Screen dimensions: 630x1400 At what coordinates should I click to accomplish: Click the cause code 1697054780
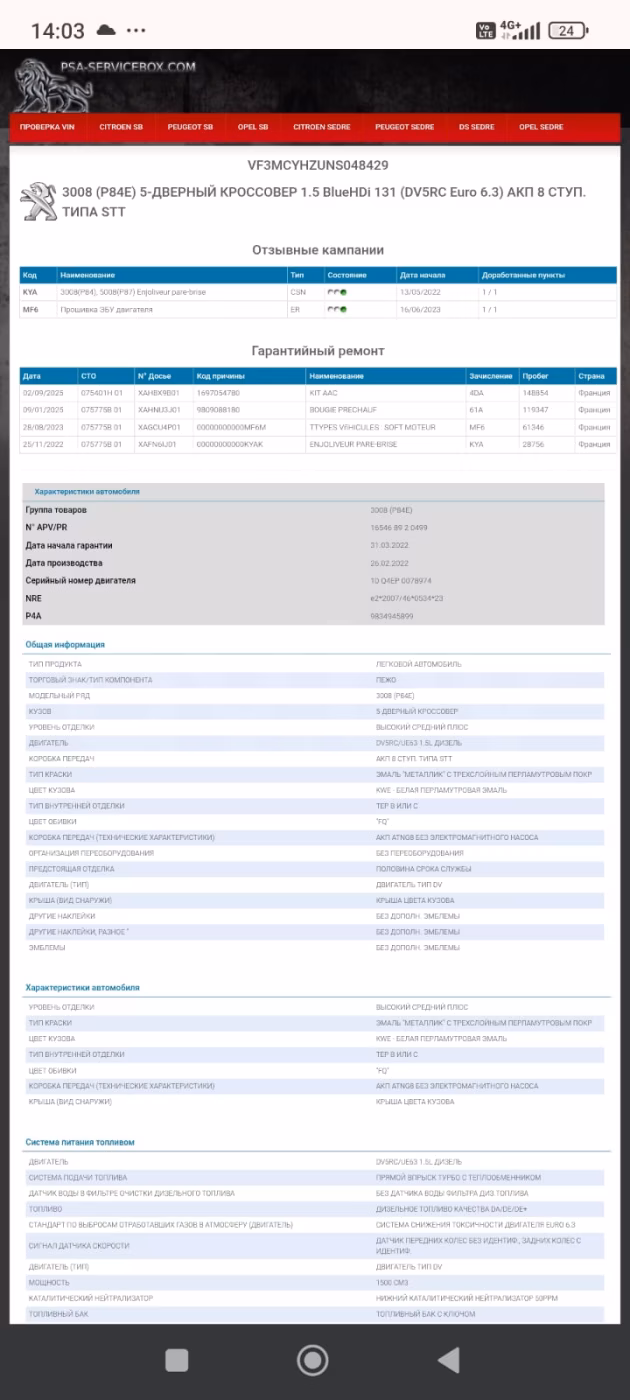click(x=218, y=393)
